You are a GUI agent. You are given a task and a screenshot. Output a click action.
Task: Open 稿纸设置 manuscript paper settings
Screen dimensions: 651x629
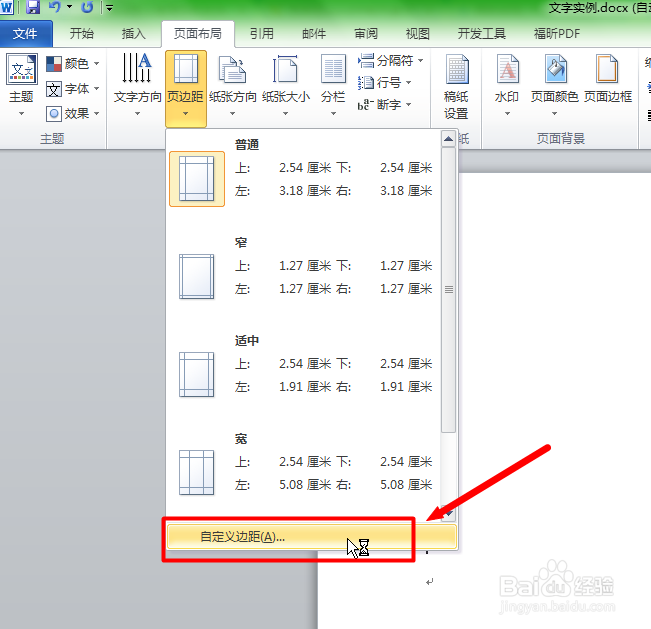point(456,87)
